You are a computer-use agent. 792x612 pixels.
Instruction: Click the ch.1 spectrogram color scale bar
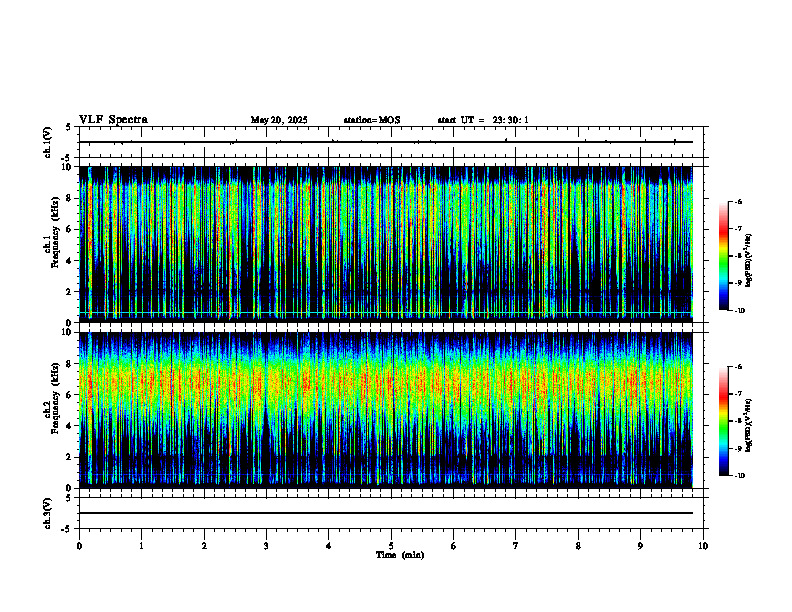click(723, 256)
